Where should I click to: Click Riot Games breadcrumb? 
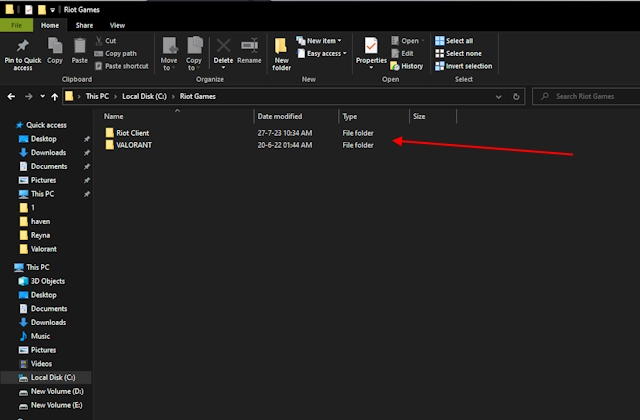coord(198,96)
